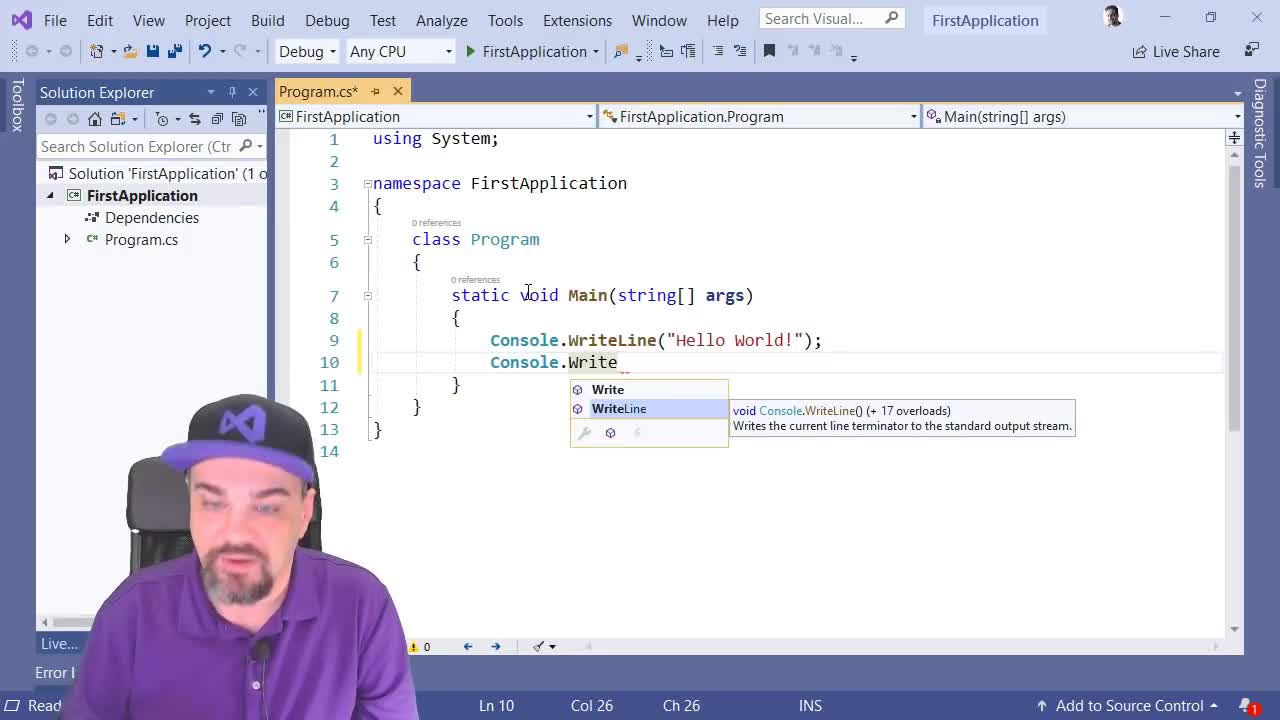
Task: Pin the Program.cs tab
Action: coord(373,92)
